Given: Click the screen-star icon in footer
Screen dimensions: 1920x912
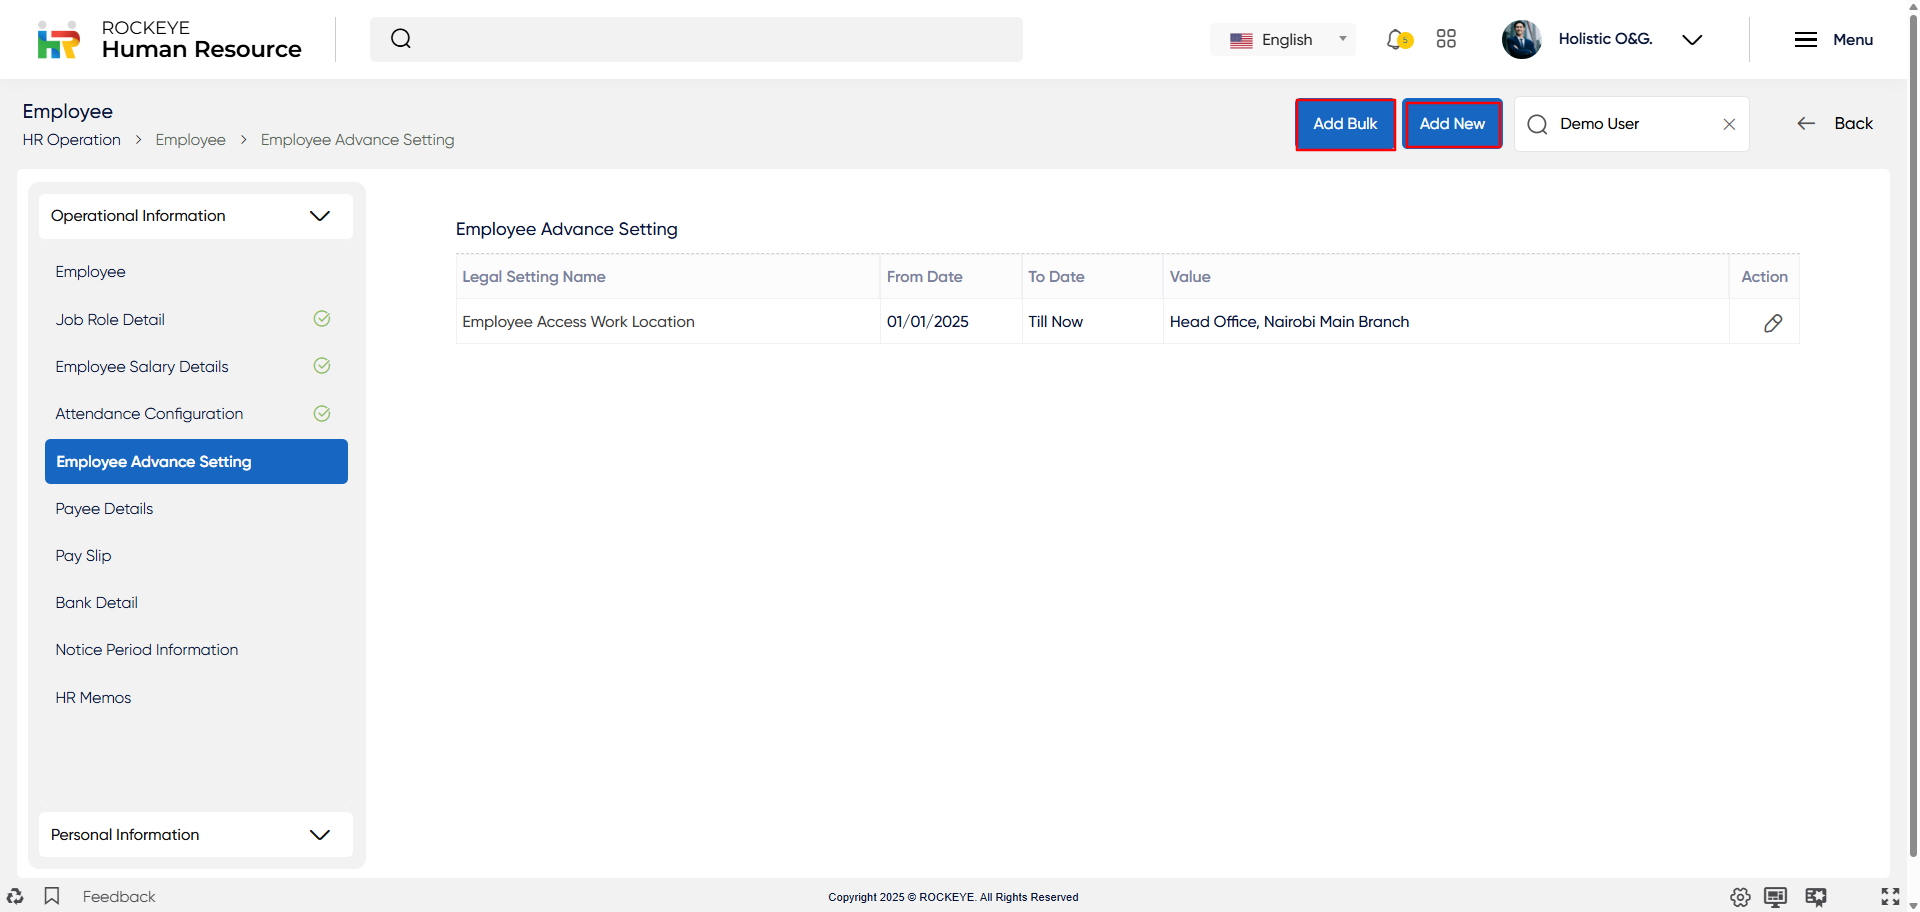Looking at the screenshot, I should 1816,897.
